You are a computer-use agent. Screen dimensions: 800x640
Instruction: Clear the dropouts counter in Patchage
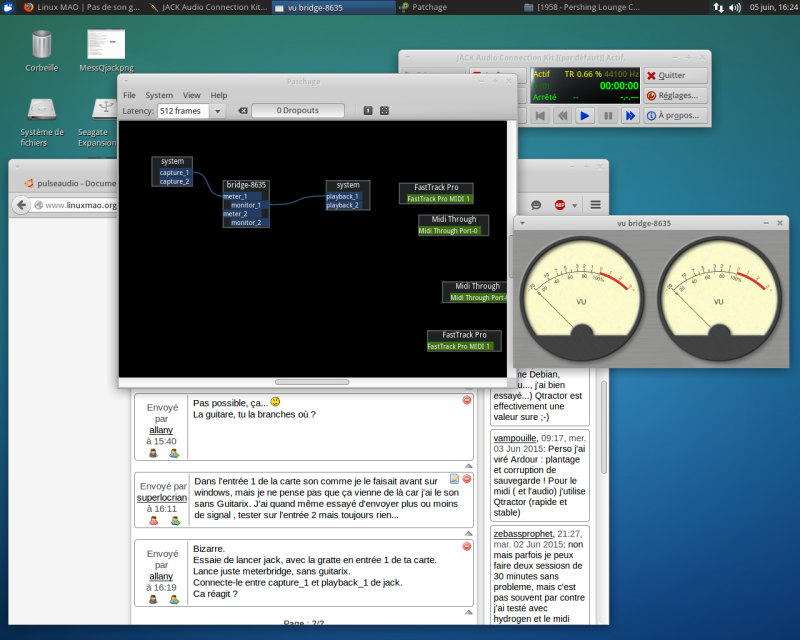coord(242,111)
